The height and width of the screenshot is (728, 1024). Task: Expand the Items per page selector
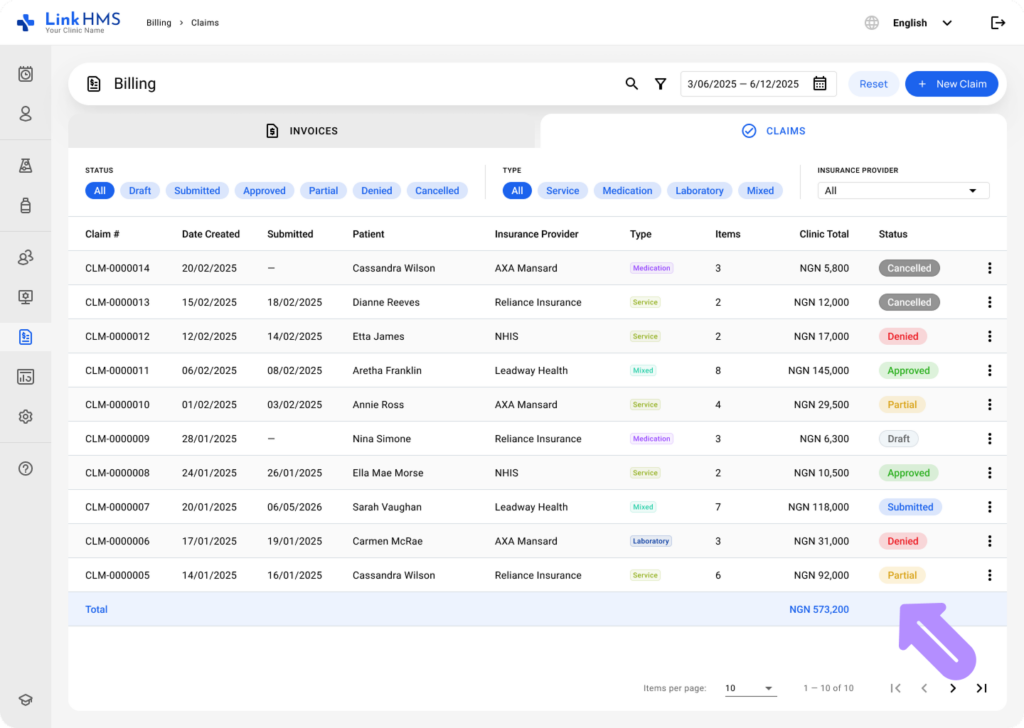(x=750, y=688)
